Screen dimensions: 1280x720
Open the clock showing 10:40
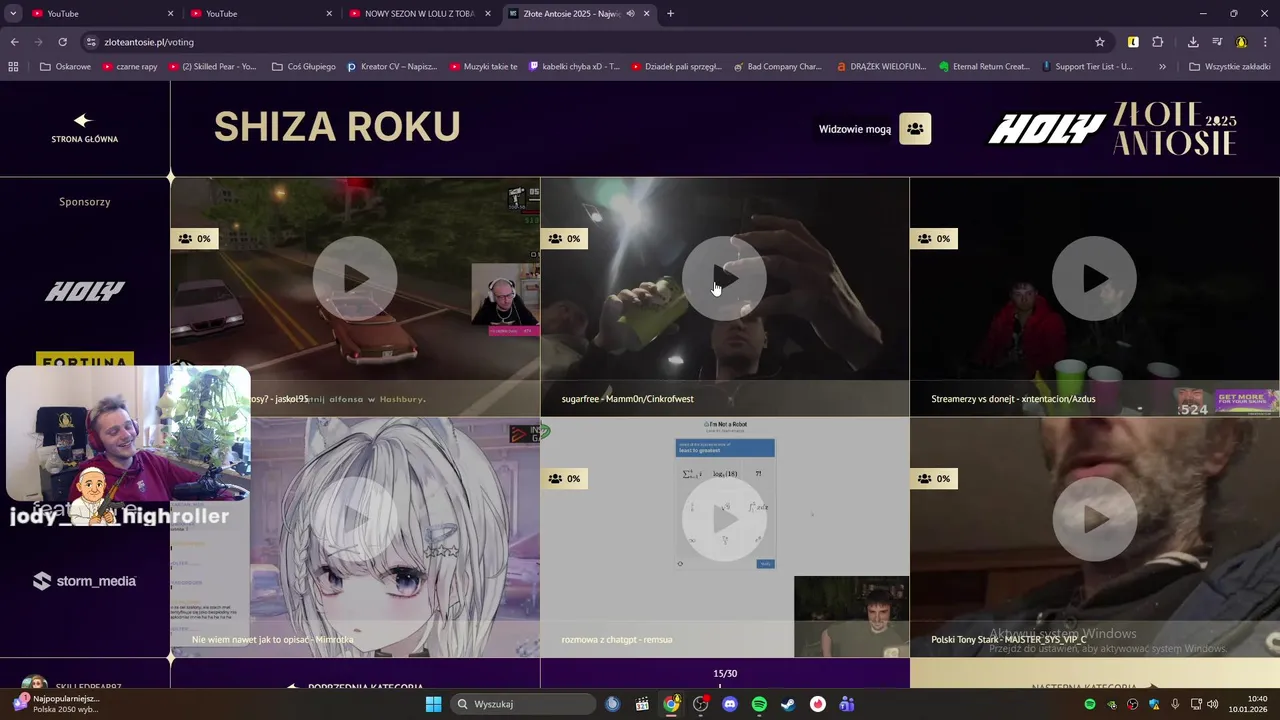click(1250, 704)
